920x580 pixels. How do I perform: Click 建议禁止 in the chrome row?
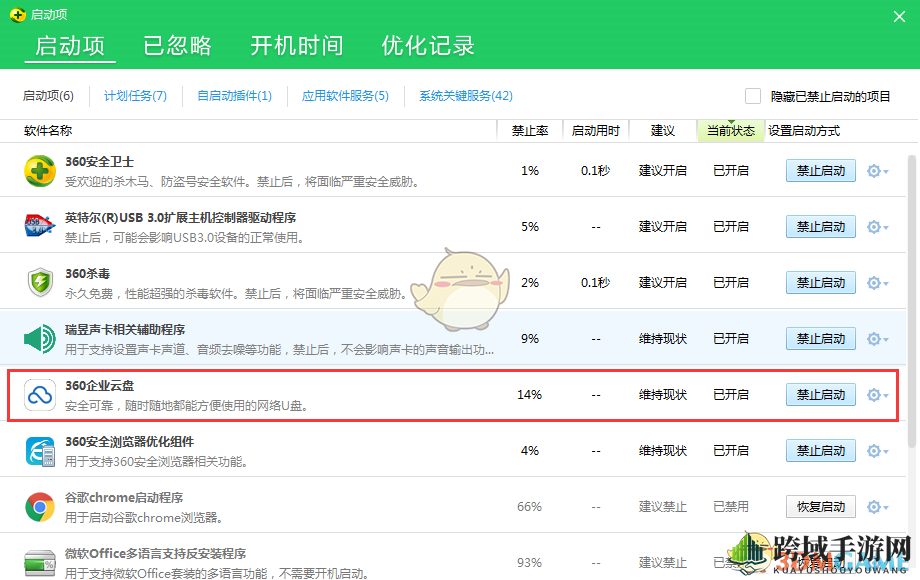662,507
